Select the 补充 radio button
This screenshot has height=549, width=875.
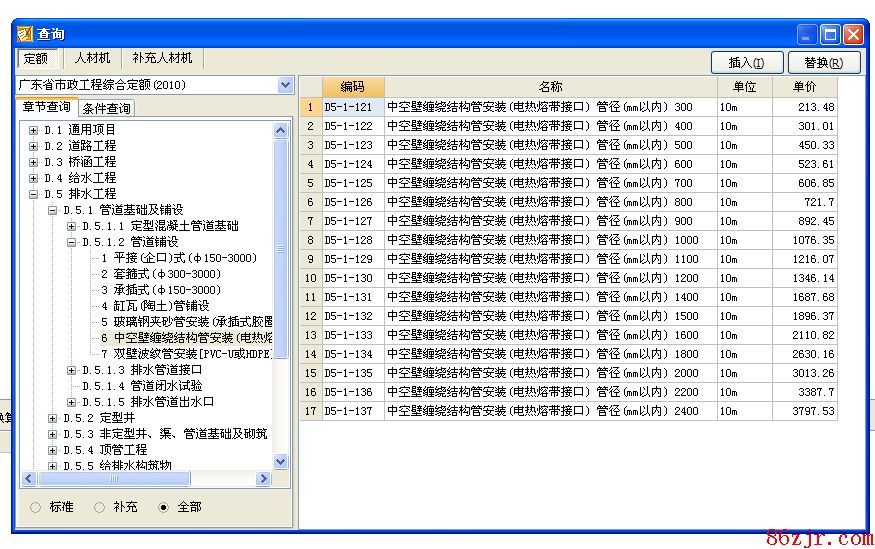point(100,507)
